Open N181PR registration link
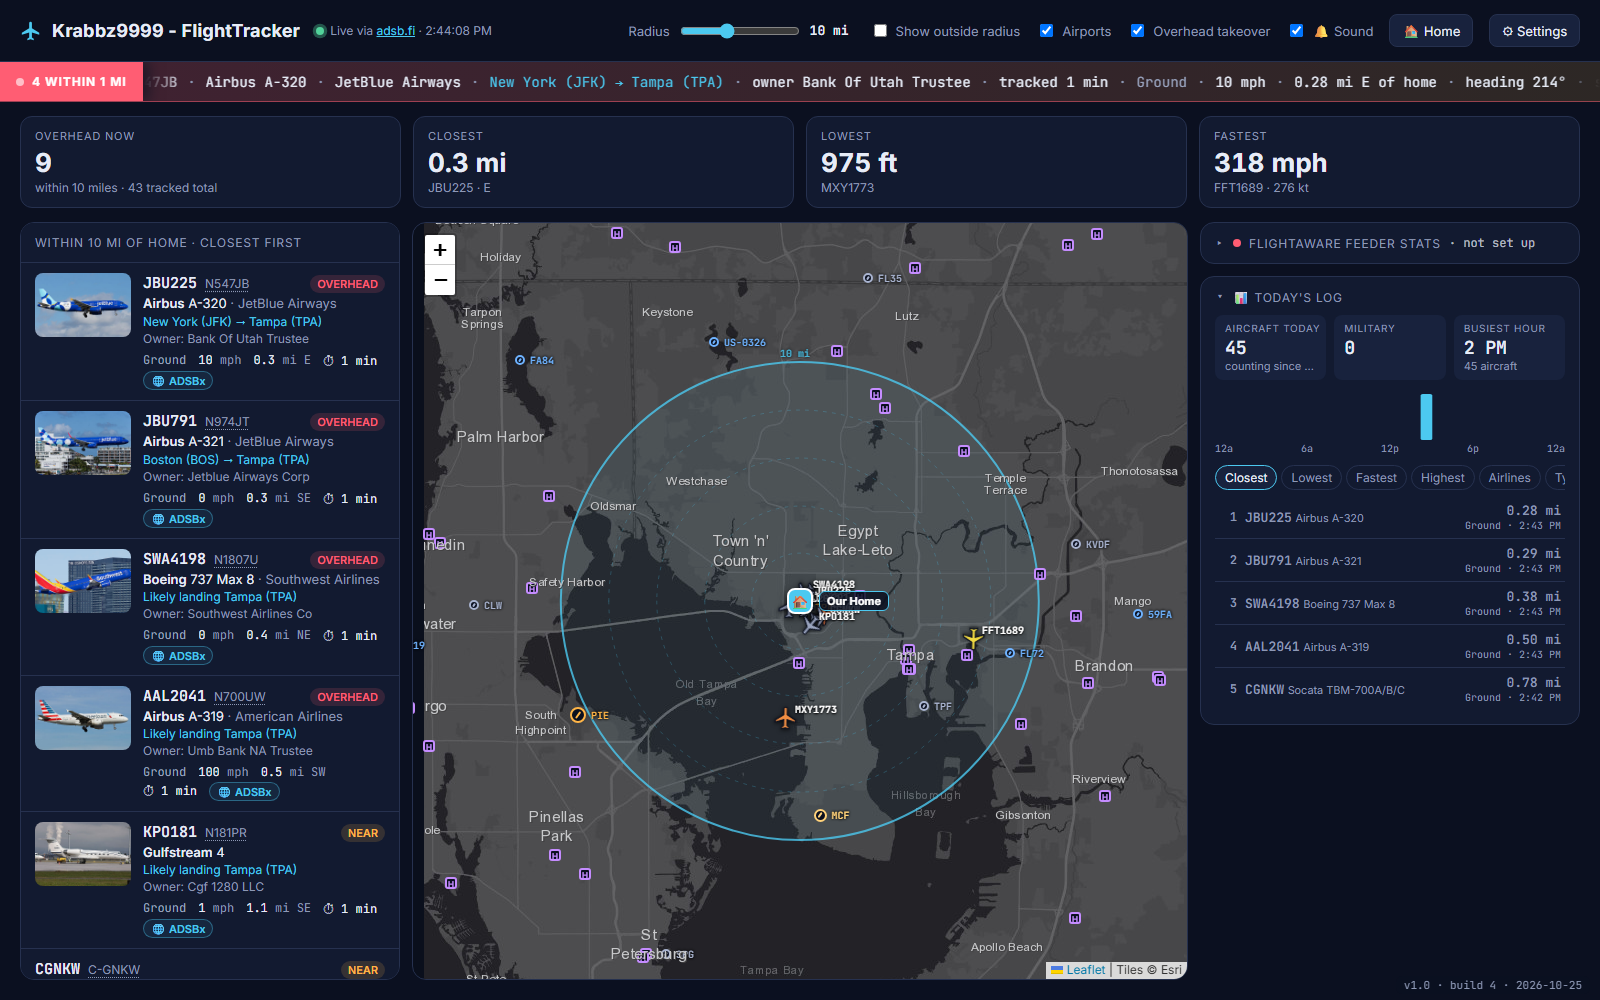Screen dimensions: 1600x1000 coord(226,833)
